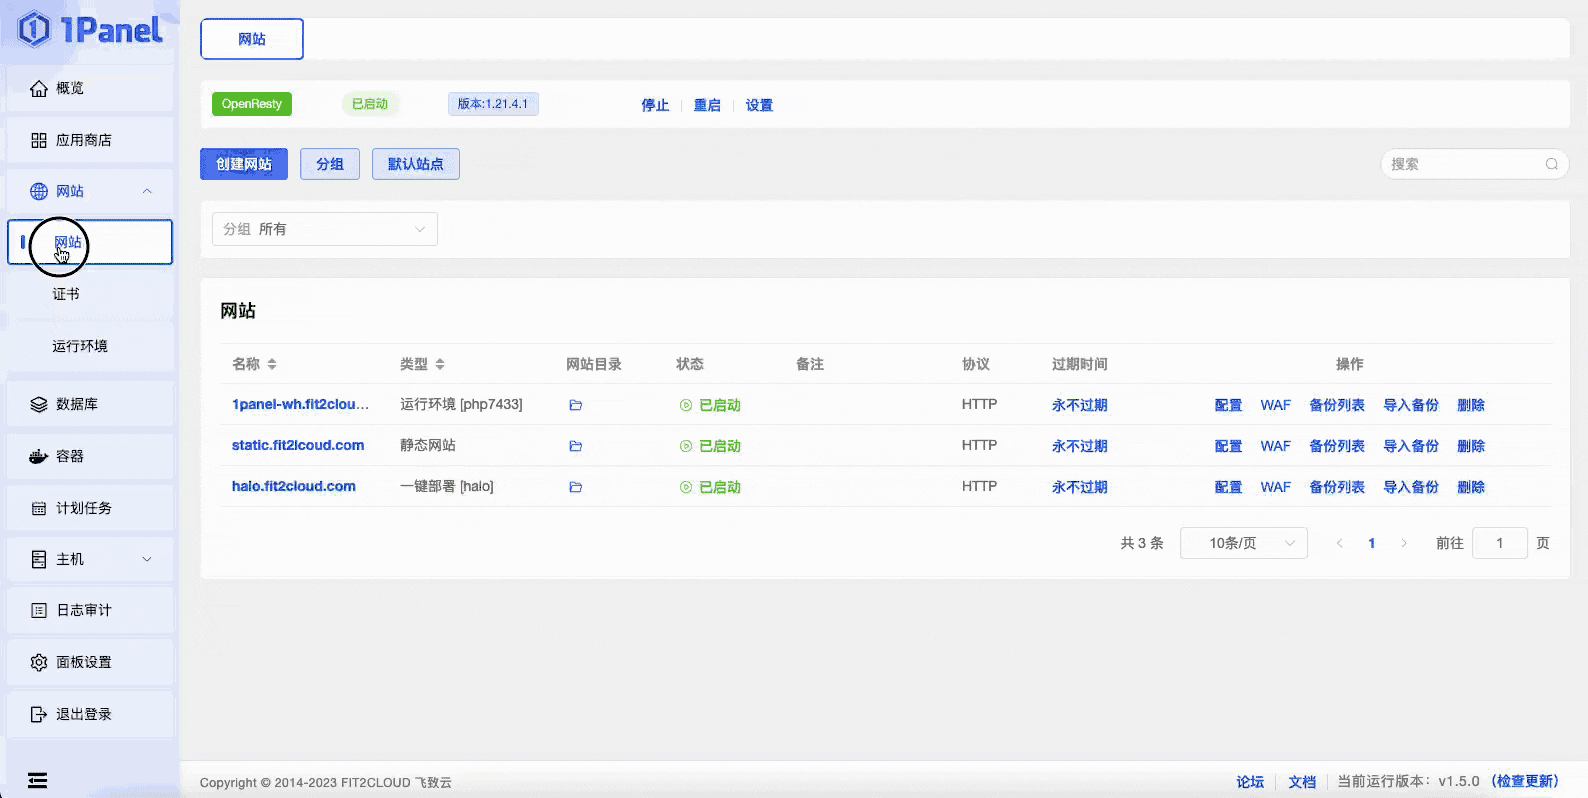Select page number 1
The height and width of the screenshot is (798, 1588).
[x=1372, y=543]
